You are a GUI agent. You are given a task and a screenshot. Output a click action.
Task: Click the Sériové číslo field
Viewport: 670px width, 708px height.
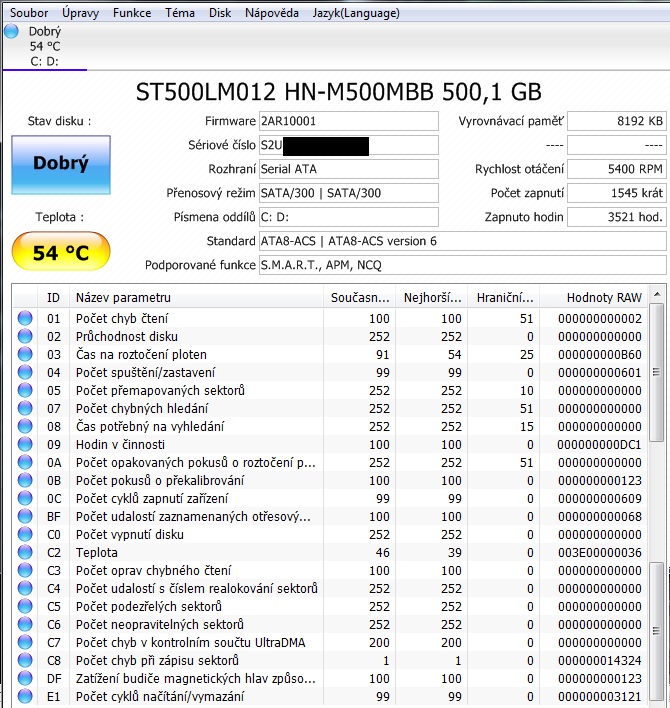349,145
